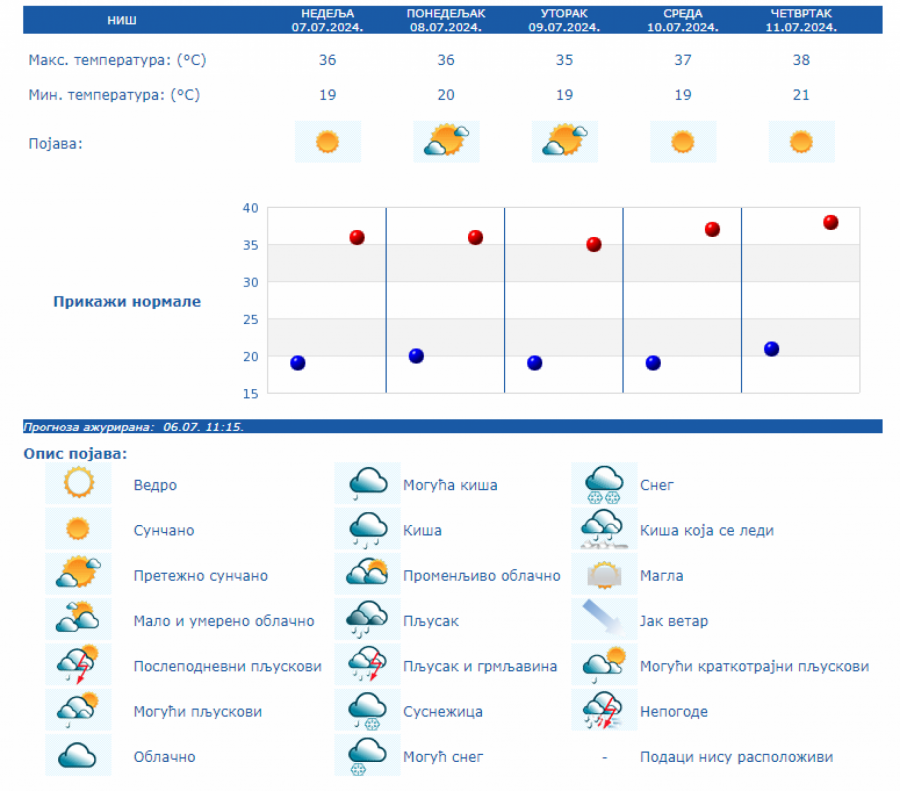Click the Sunday sunny weather icon
The image size is (900, 791).
[x=327, y=142]
